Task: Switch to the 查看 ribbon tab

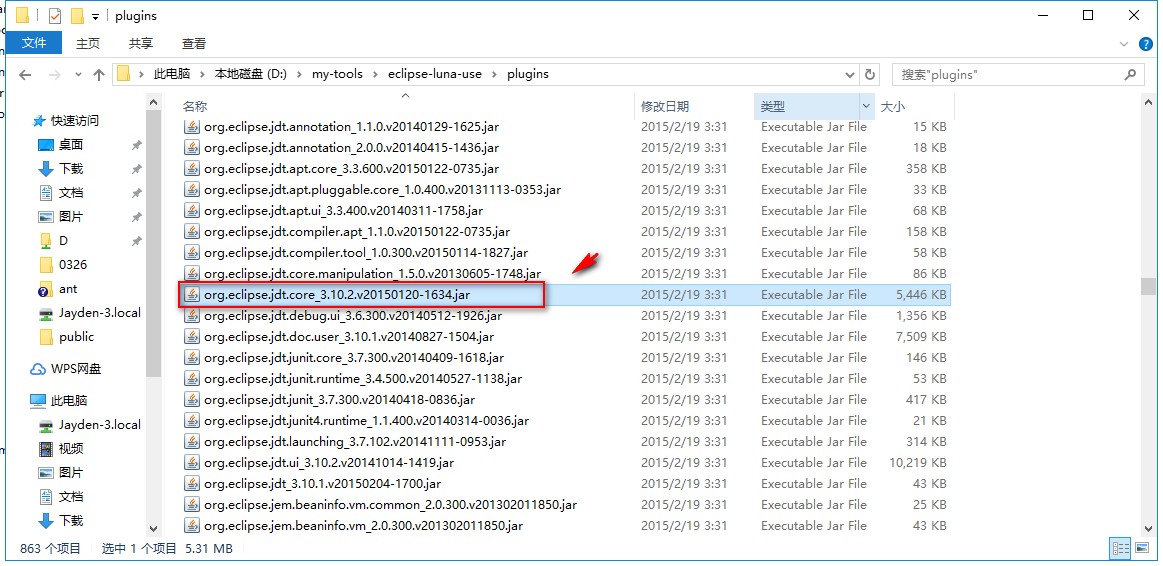Action: click(194, 43)
